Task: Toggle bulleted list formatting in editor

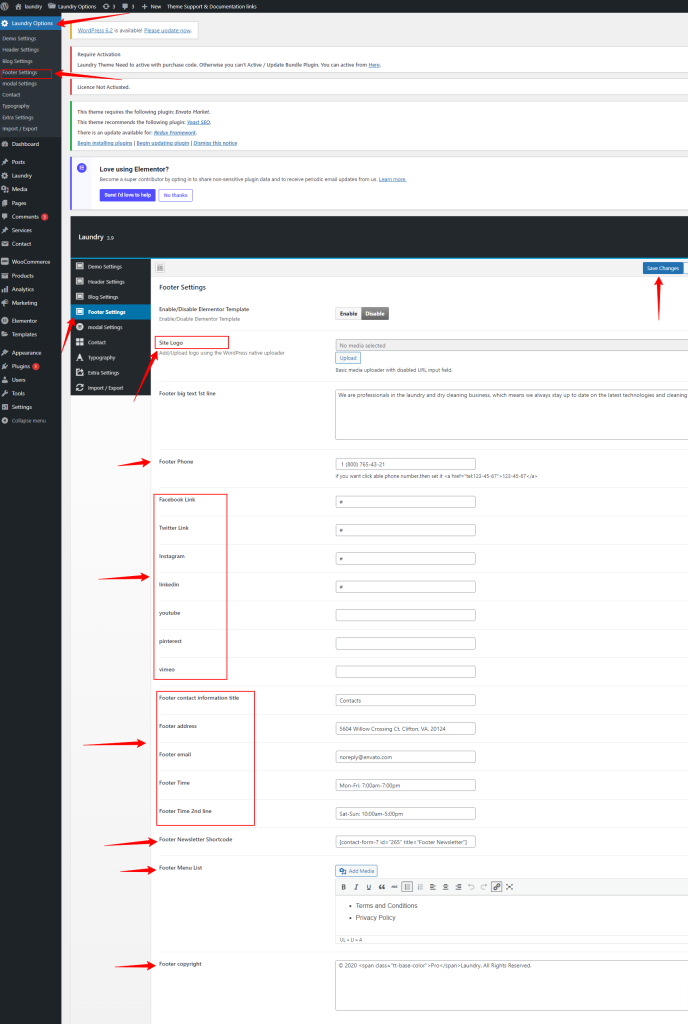Action: (x=407, y=886)
